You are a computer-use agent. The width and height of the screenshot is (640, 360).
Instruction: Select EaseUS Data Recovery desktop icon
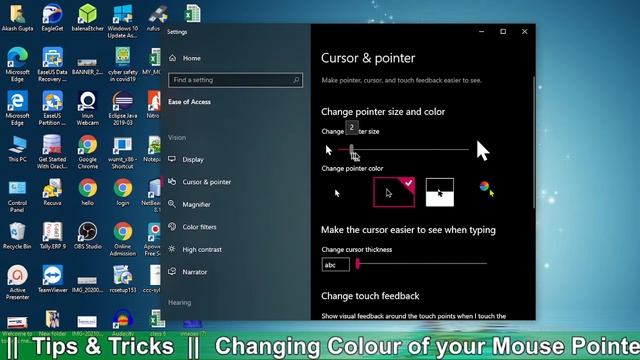(52, 64)
